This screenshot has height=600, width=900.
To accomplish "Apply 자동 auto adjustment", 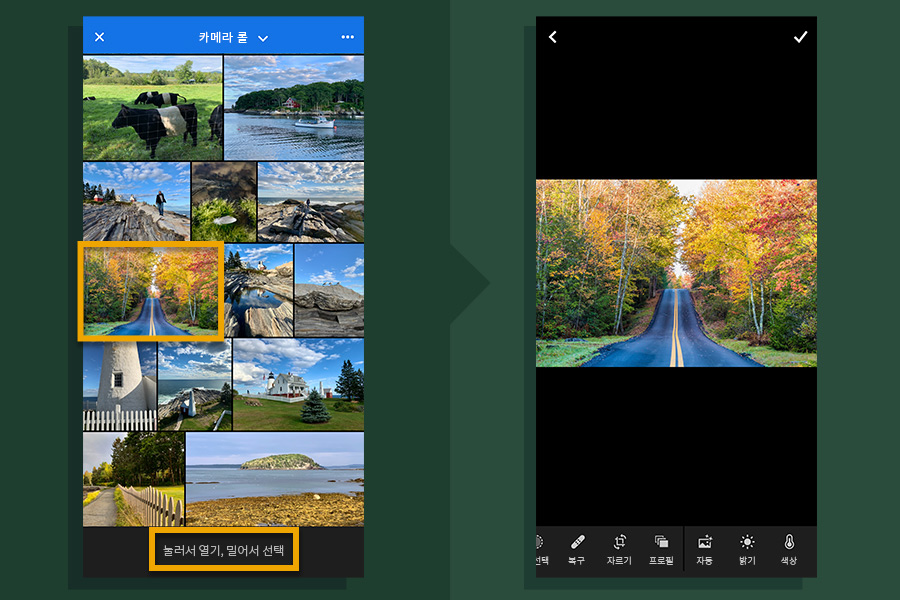I will [x=704, y=549].
